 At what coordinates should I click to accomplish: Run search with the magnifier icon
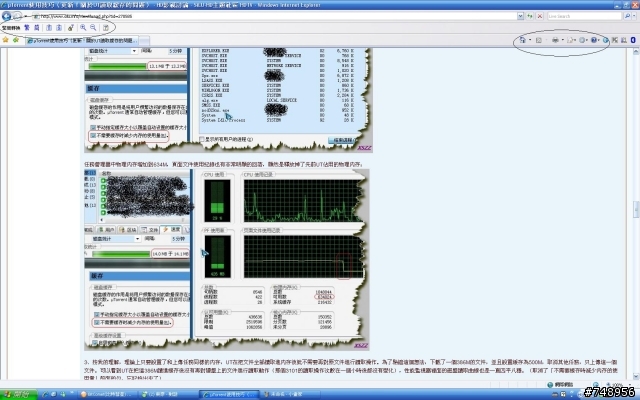[x=627, y=16]
